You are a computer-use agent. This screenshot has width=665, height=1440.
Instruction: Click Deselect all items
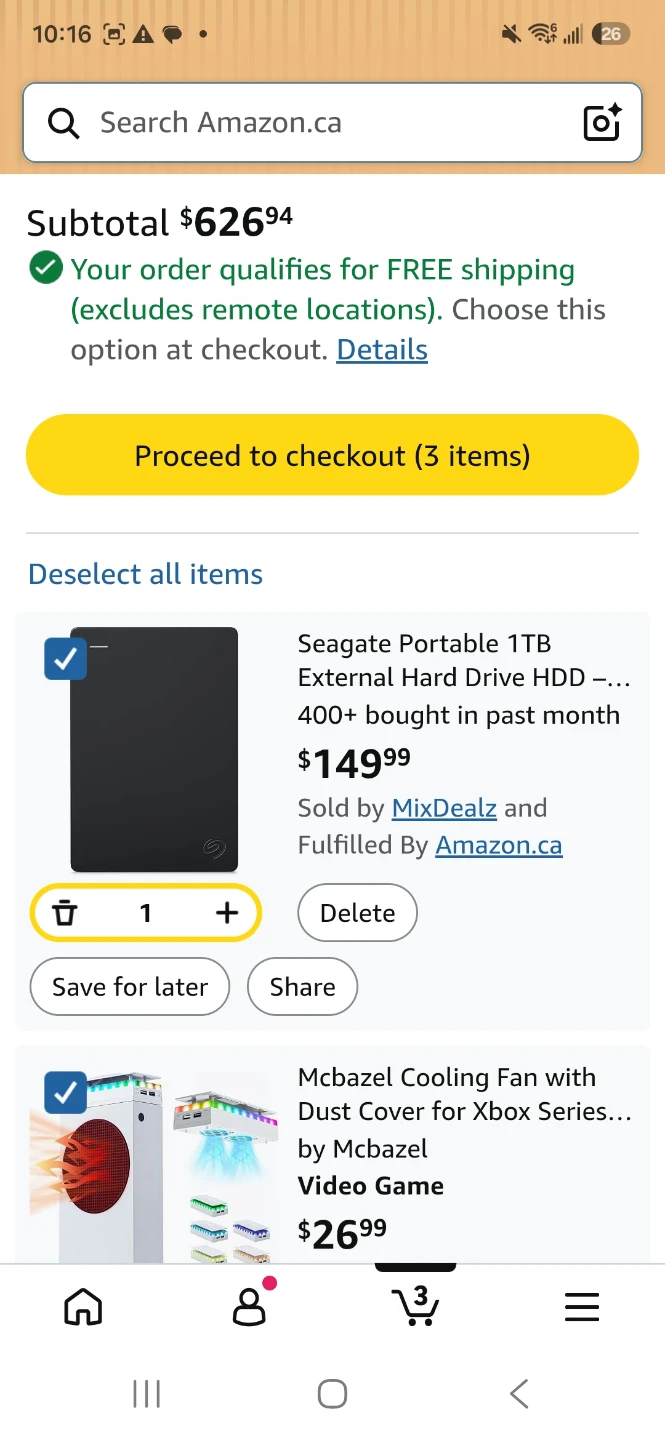tap(146, 574)
